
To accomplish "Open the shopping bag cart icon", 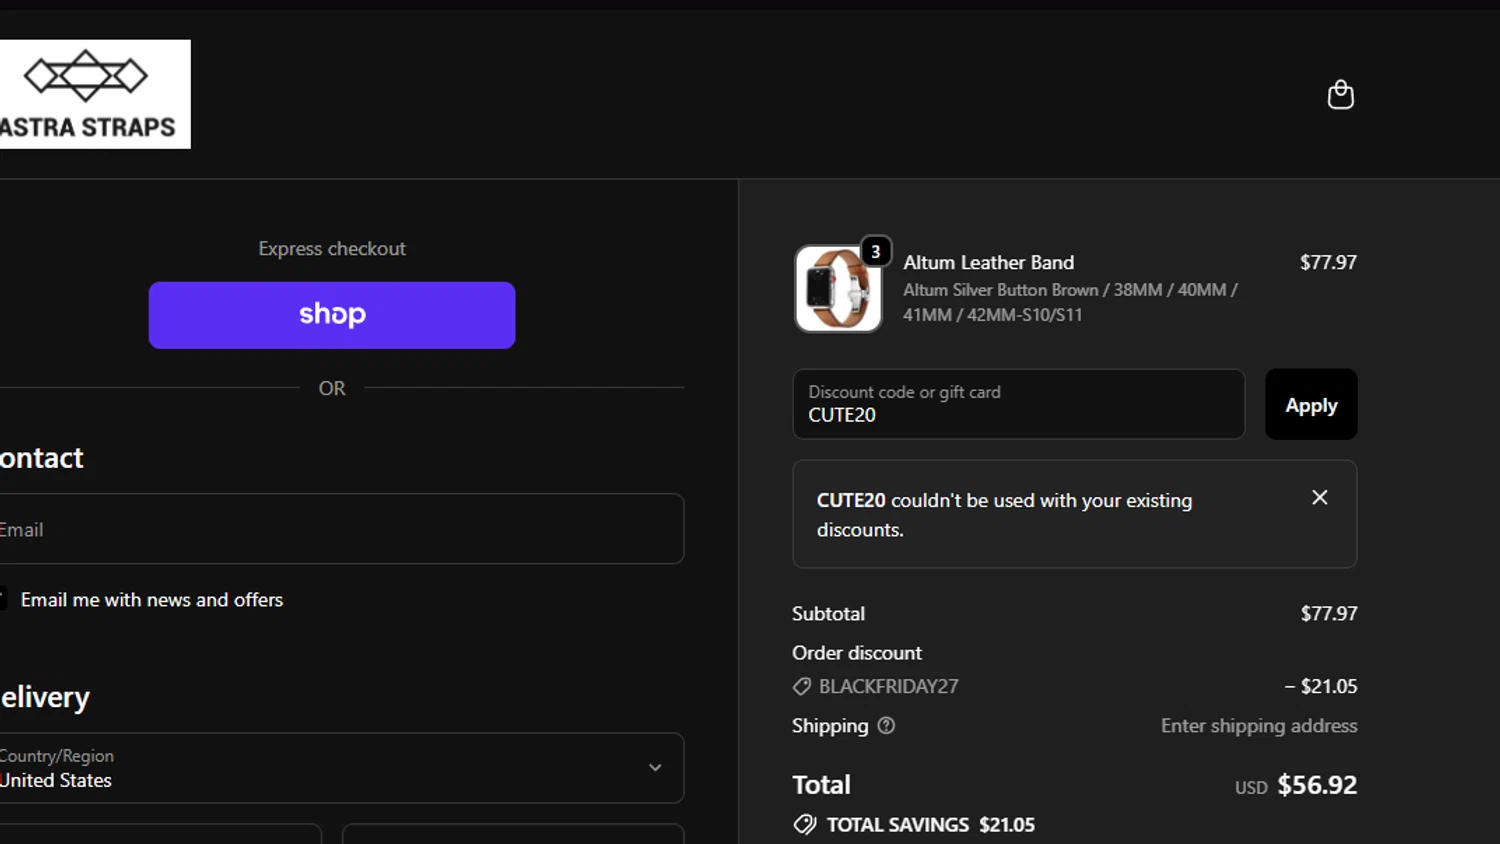I will 1340,95.
